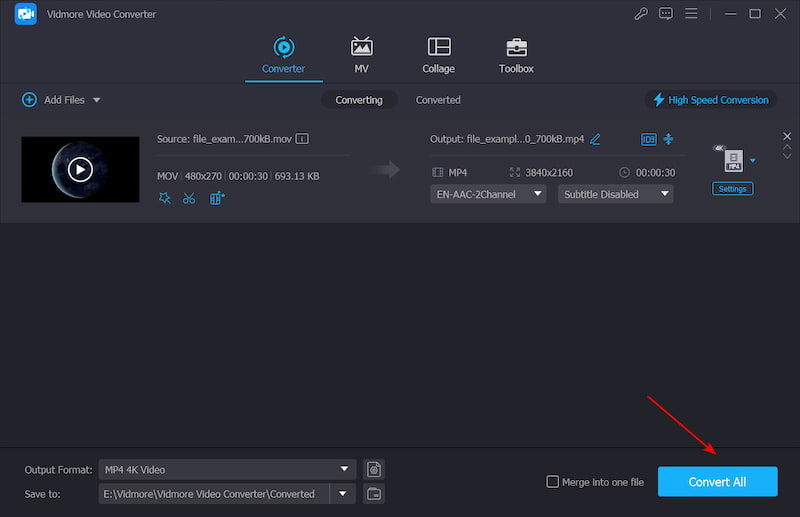800x517 pixels.
Task: Click the Enhance Video icon next to scissors
Action: click(217, 198)
